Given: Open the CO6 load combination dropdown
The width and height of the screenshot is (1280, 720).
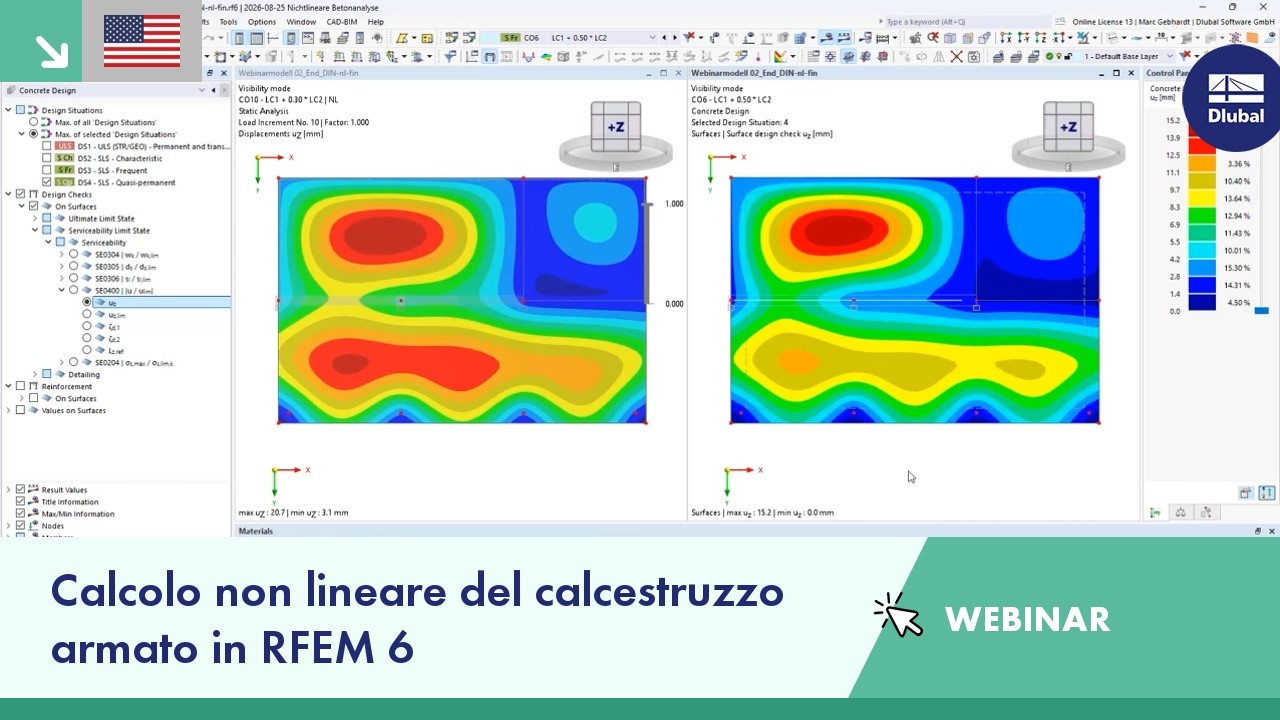Looking at the screenshot, I should 652,38.
